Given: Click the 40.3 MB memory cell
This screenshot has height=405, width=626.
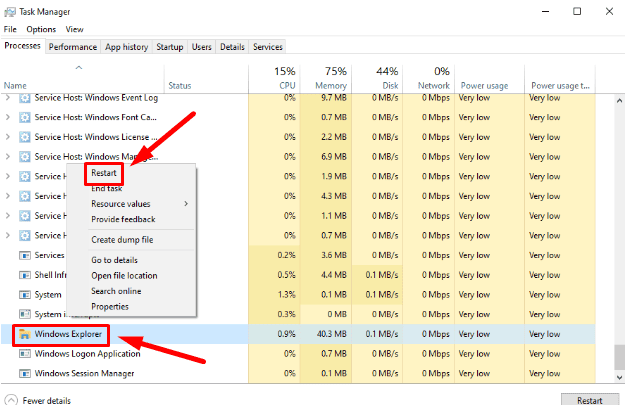Looking at the screenshot, I should (x=326, y=334).
